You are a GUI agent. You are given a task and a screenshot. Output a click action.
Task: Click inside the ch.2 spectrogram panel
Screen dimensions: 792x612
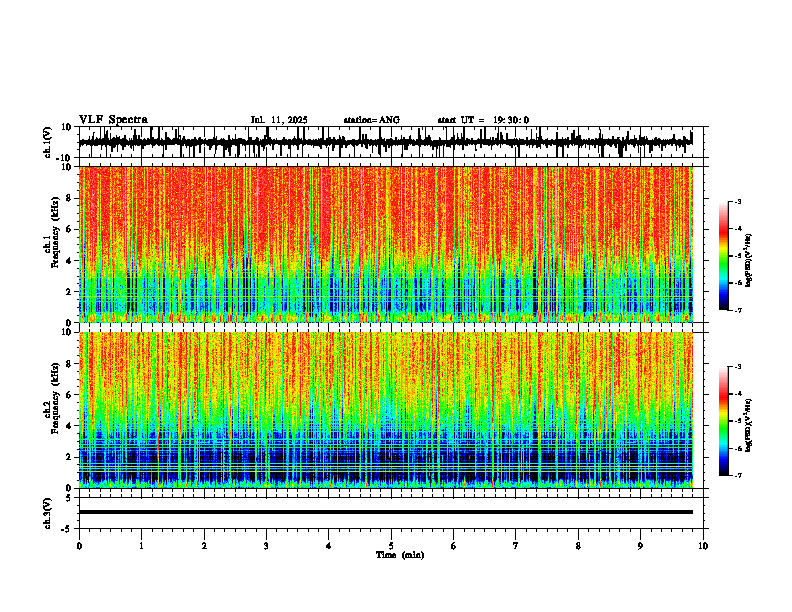point(385,410)
